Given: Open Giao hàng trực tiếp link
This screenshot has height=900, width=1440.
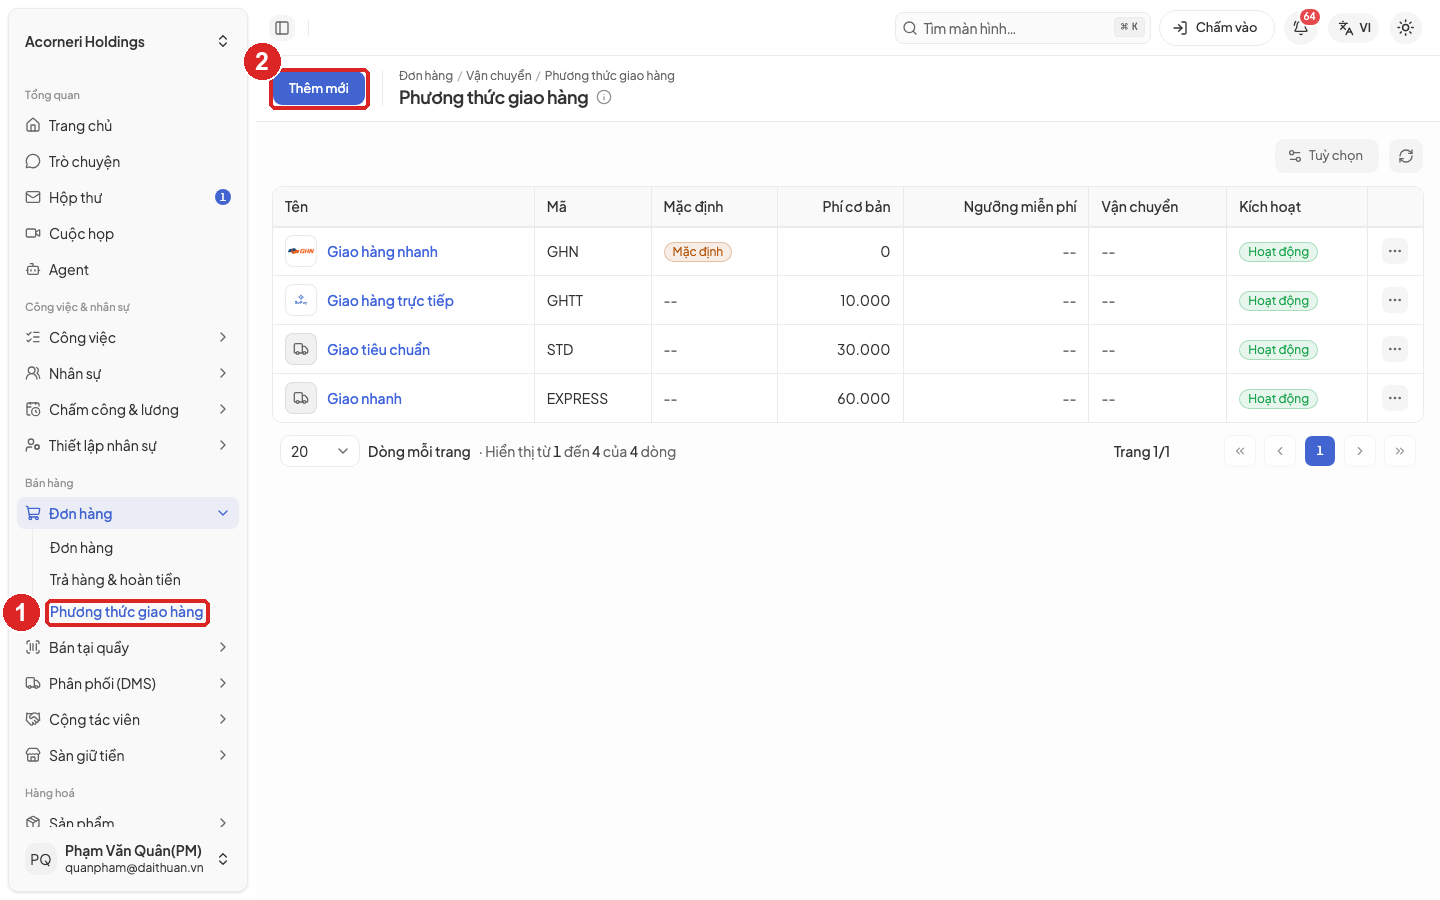Looking at the screenshot, I should tap(390, 301).
